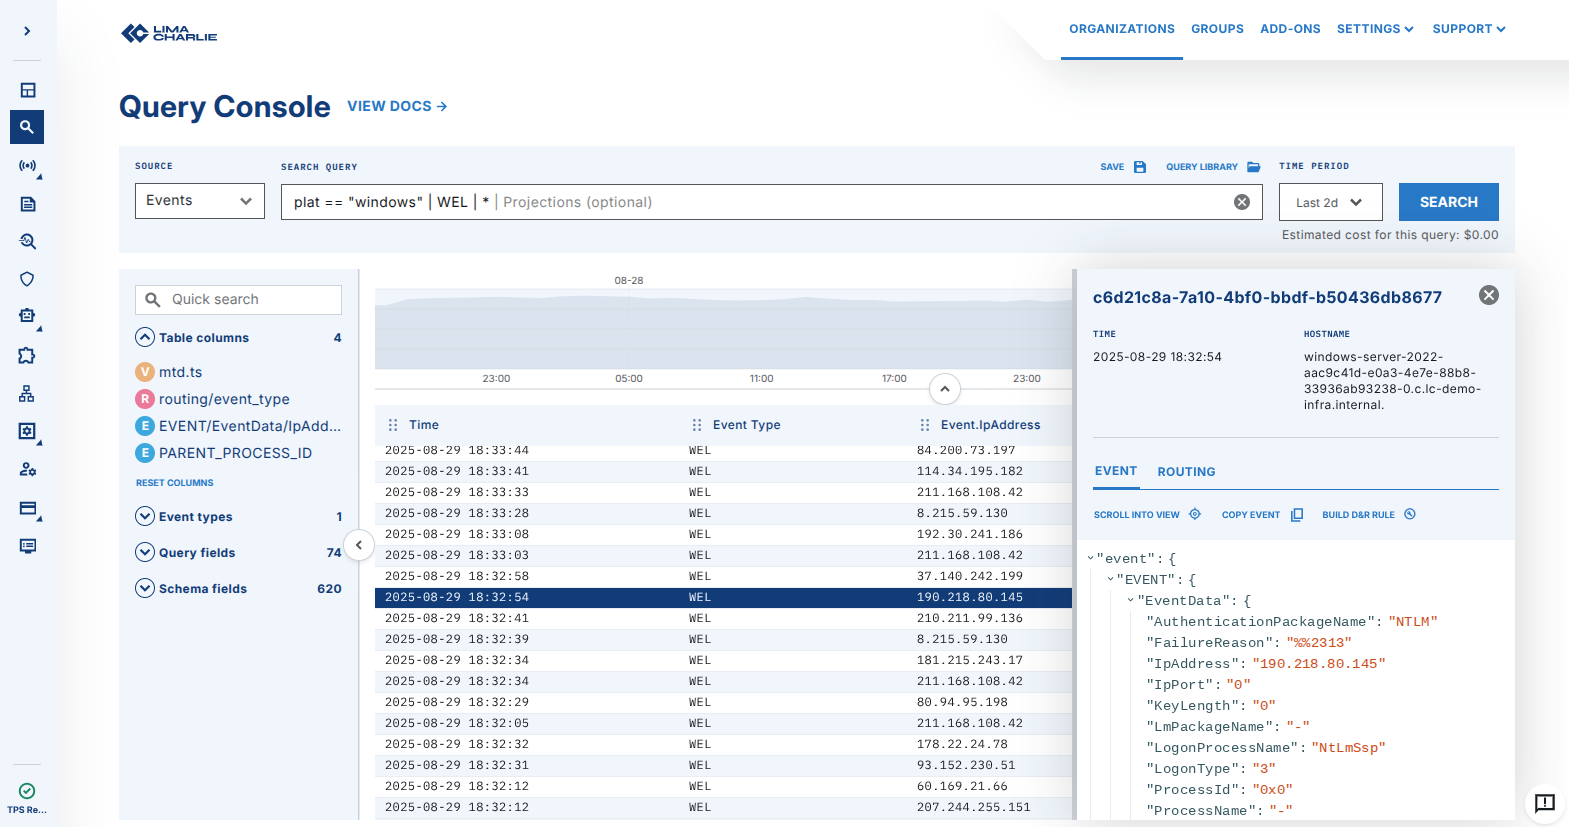Open the Settings menu in top navigation
The height and width of the screenshot is (827, 1569).
[x=1374, y=29]
